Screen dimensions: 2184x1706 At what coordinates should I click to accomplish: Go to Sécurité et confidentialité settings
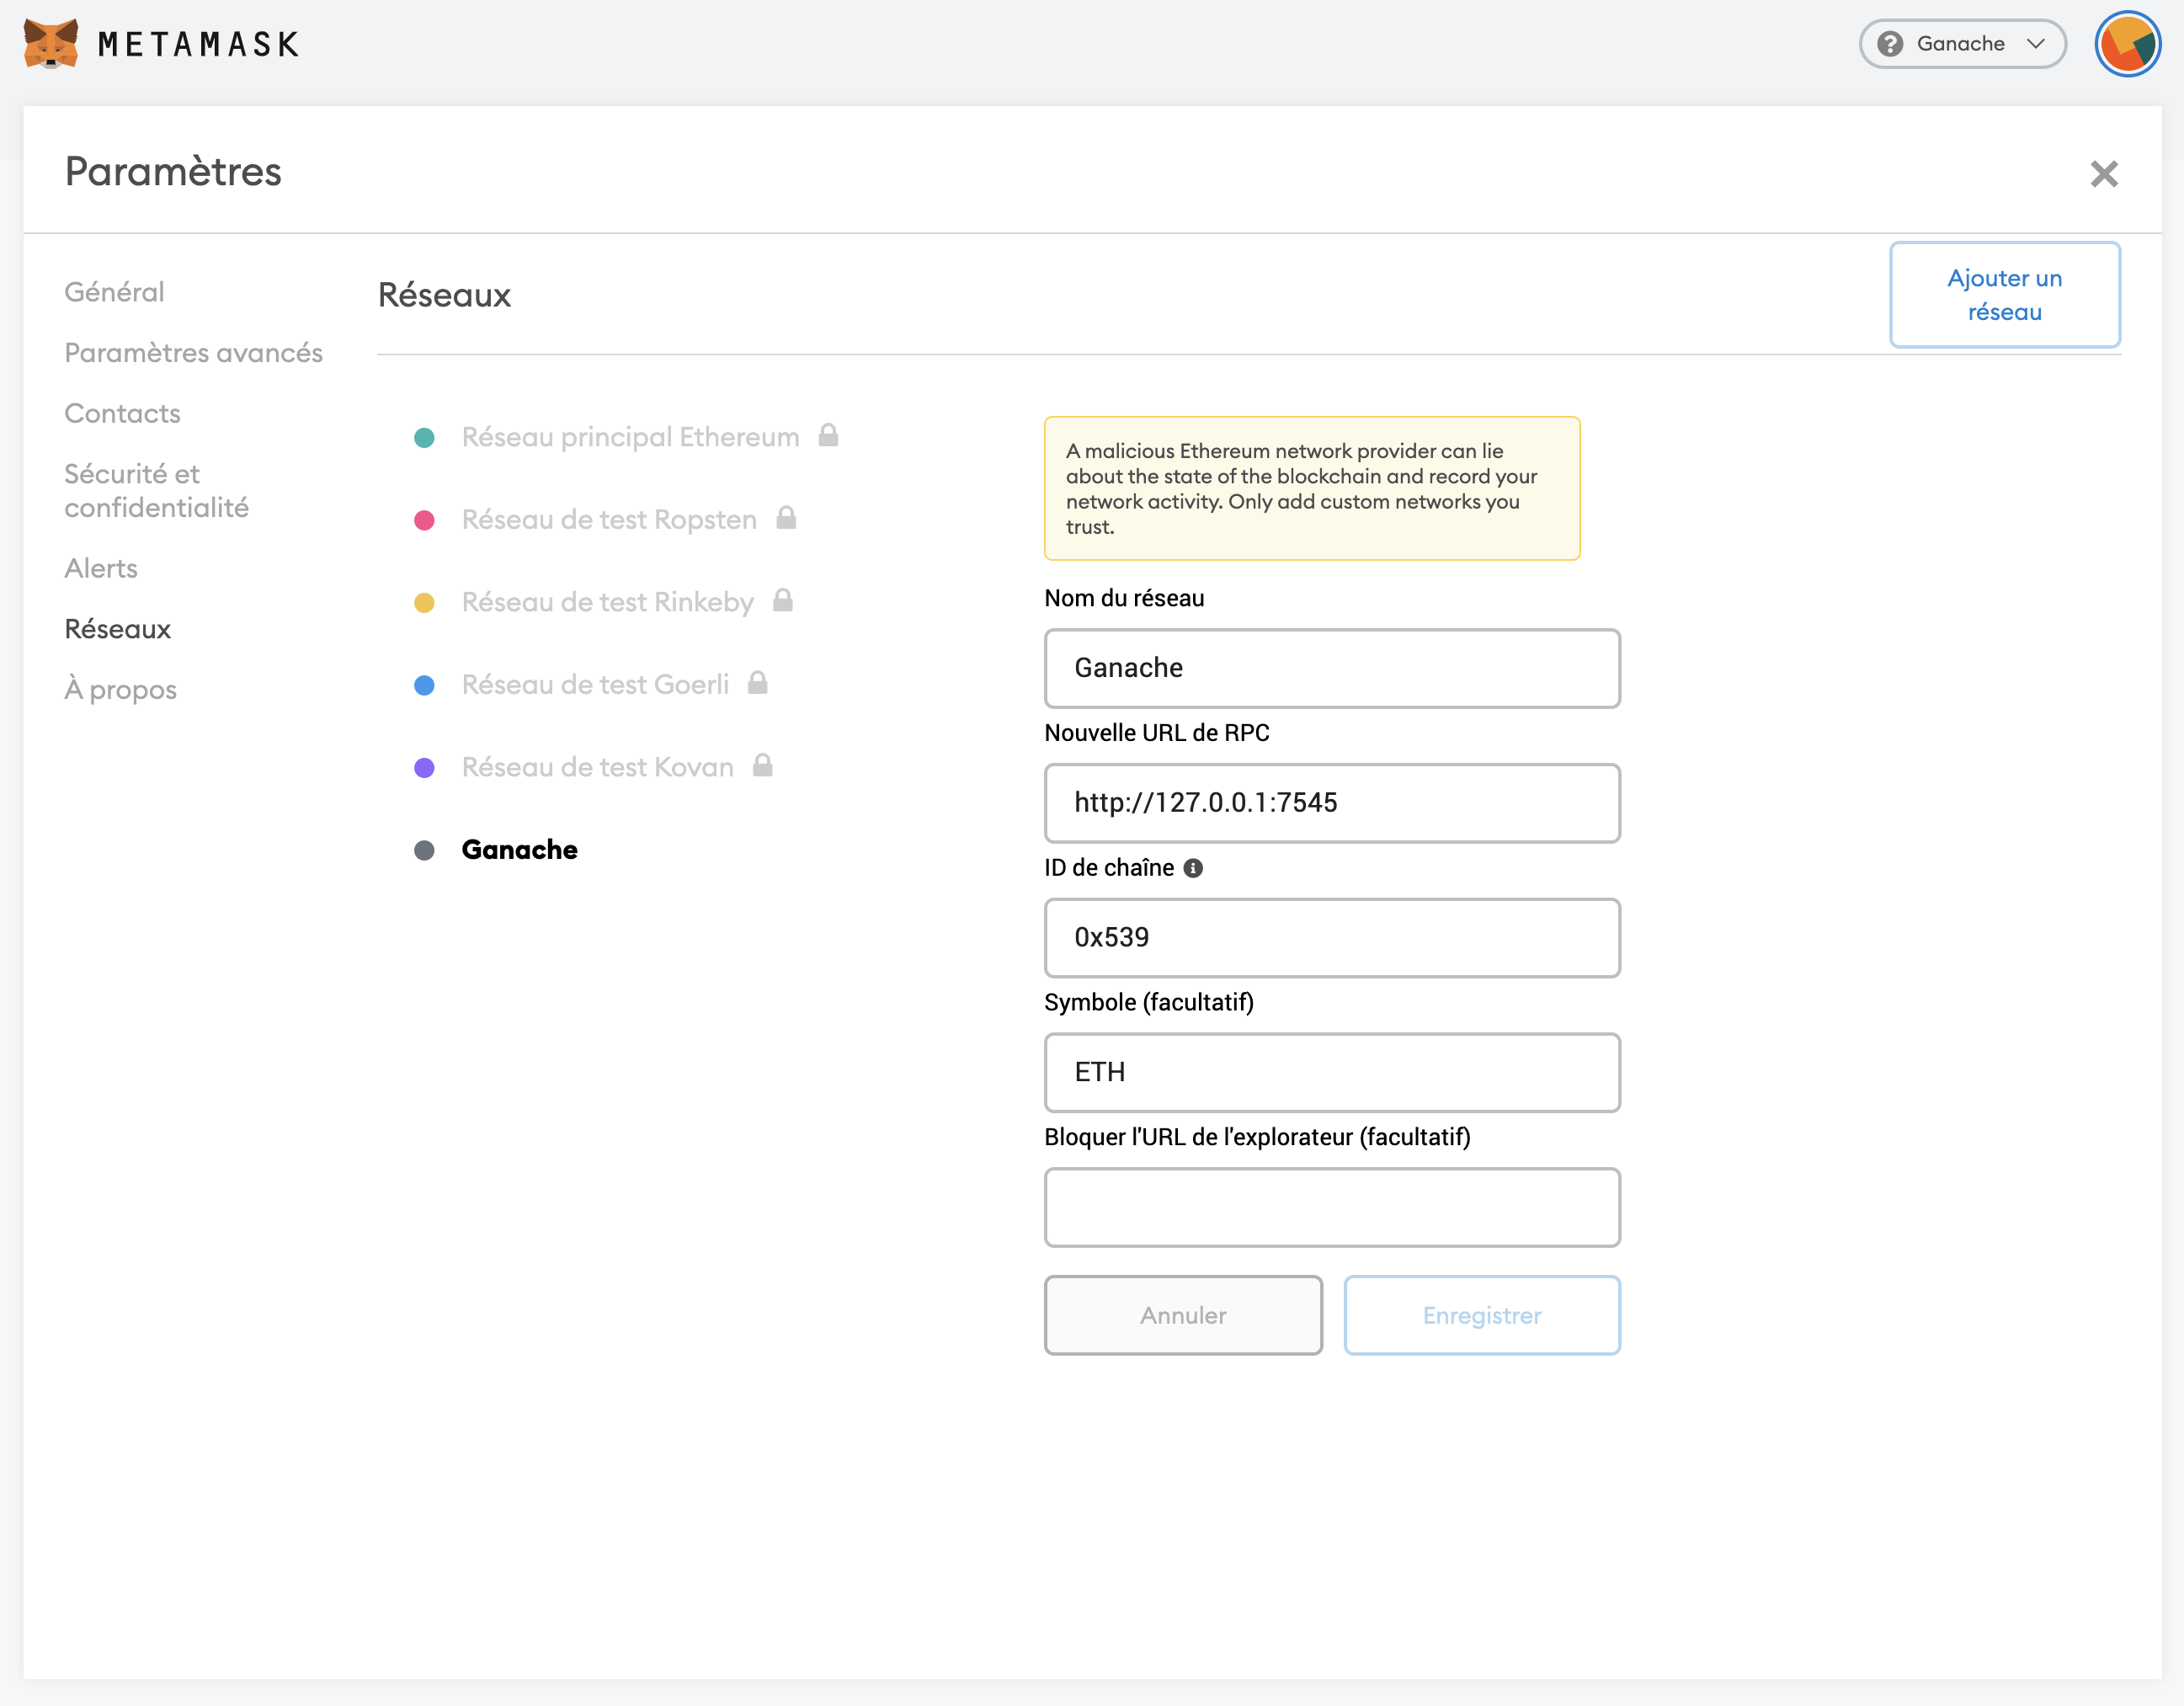156,490
